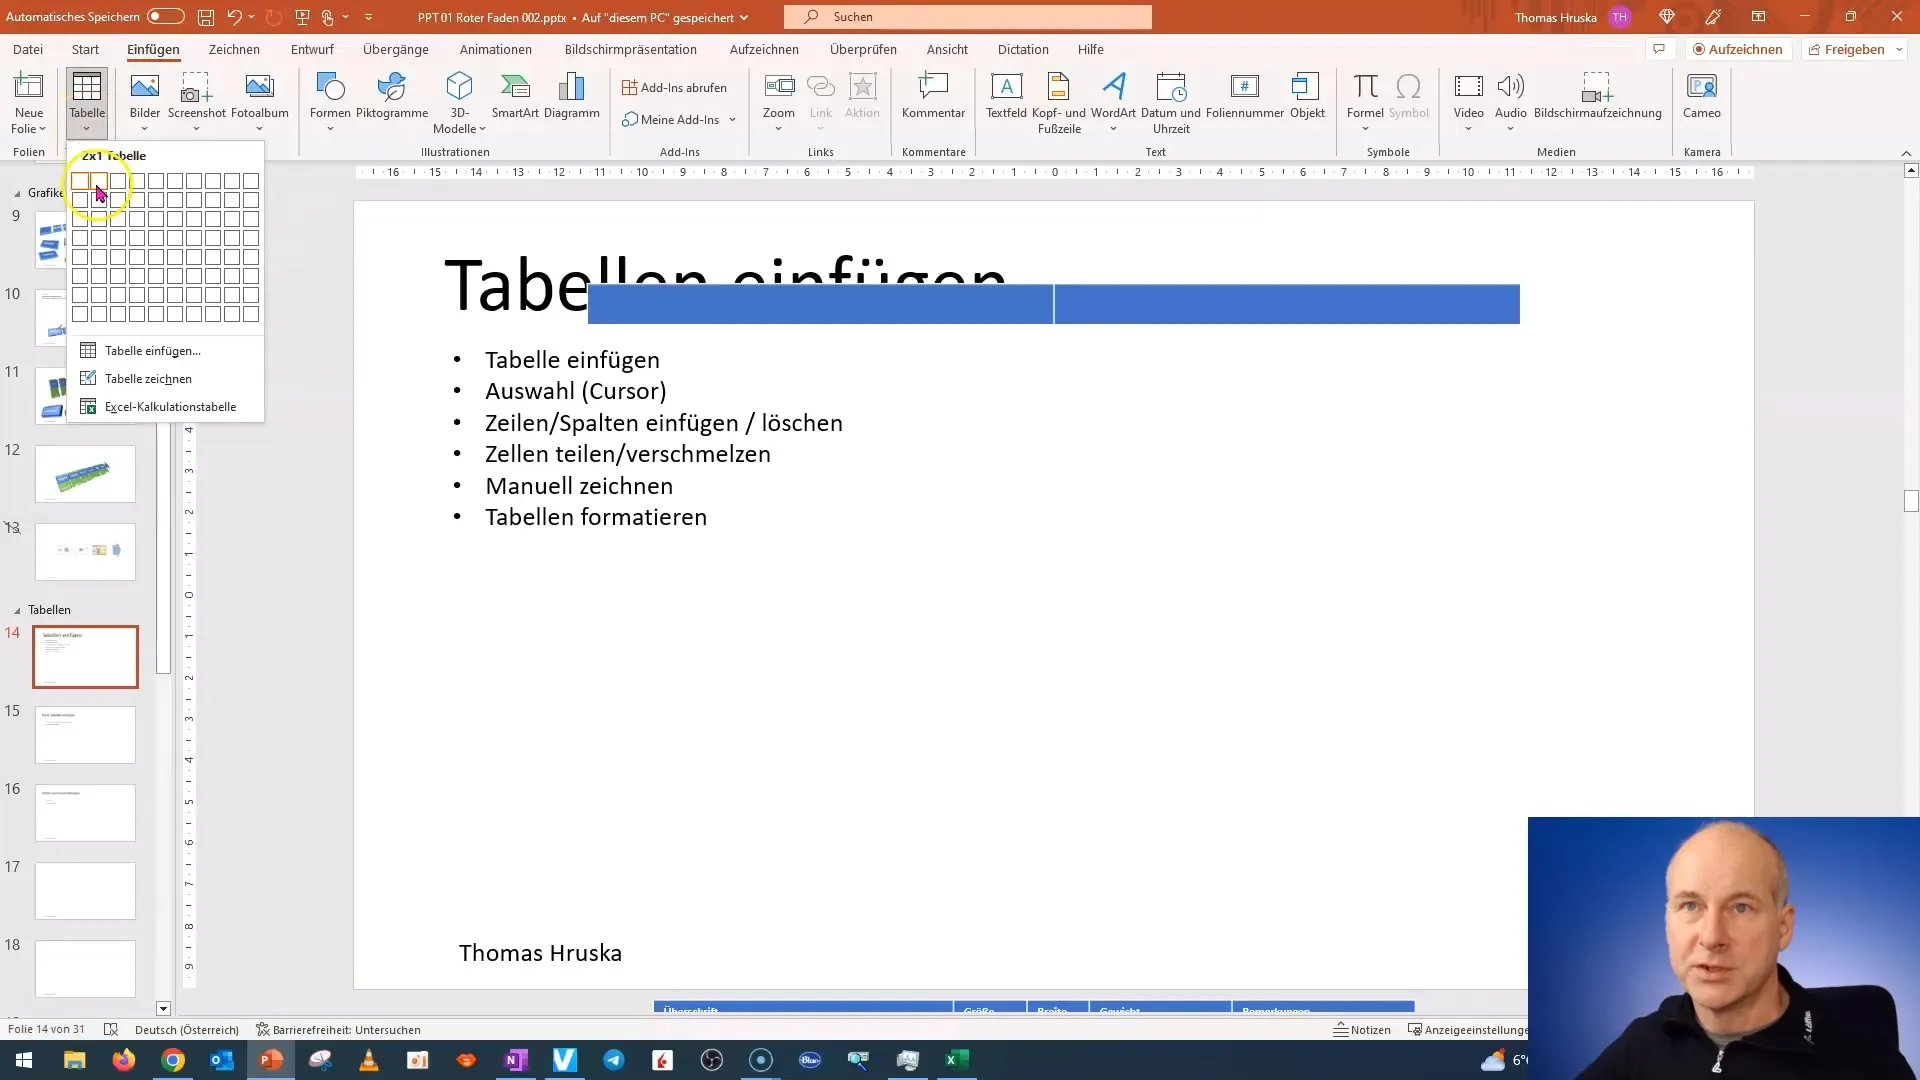Insert a Diagramm chart
This screenshot has height=1080, width=1920.
point(572,96)
